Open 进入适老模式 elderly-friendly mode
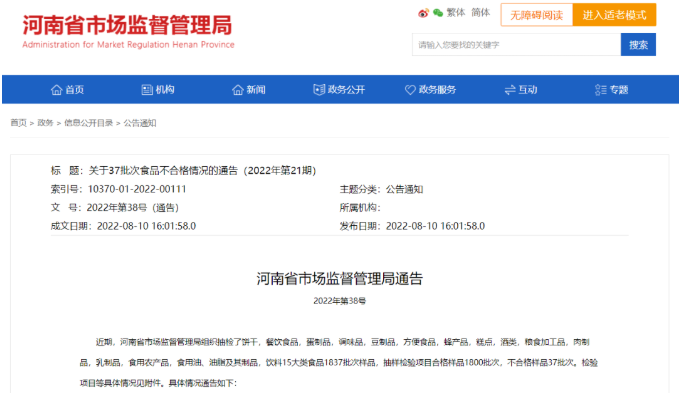Image resolution: width=682 pixels, height=395 pixels. [x=614, y=15]
